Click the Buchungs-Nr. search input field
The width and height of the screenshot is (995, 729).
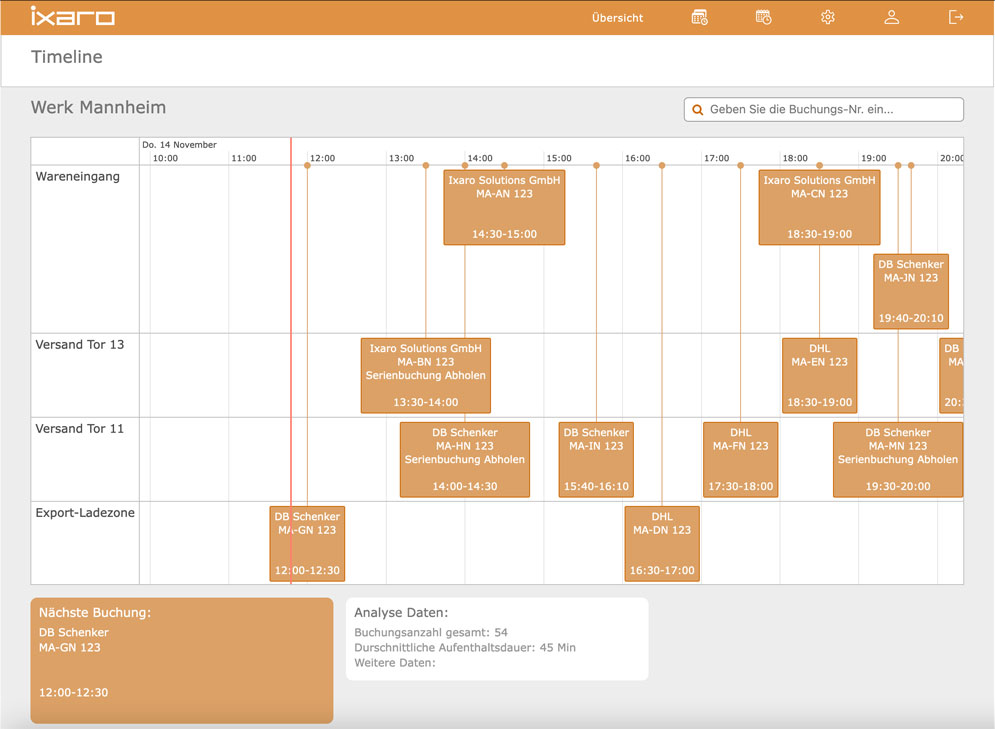(x=830, y=109)
